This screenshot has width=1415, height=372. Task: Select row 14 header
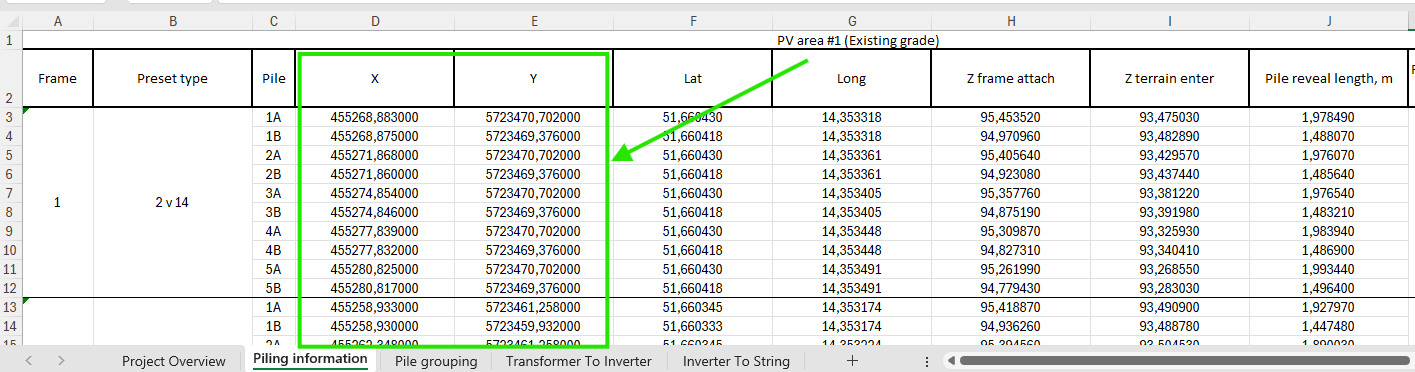(10, 326)
